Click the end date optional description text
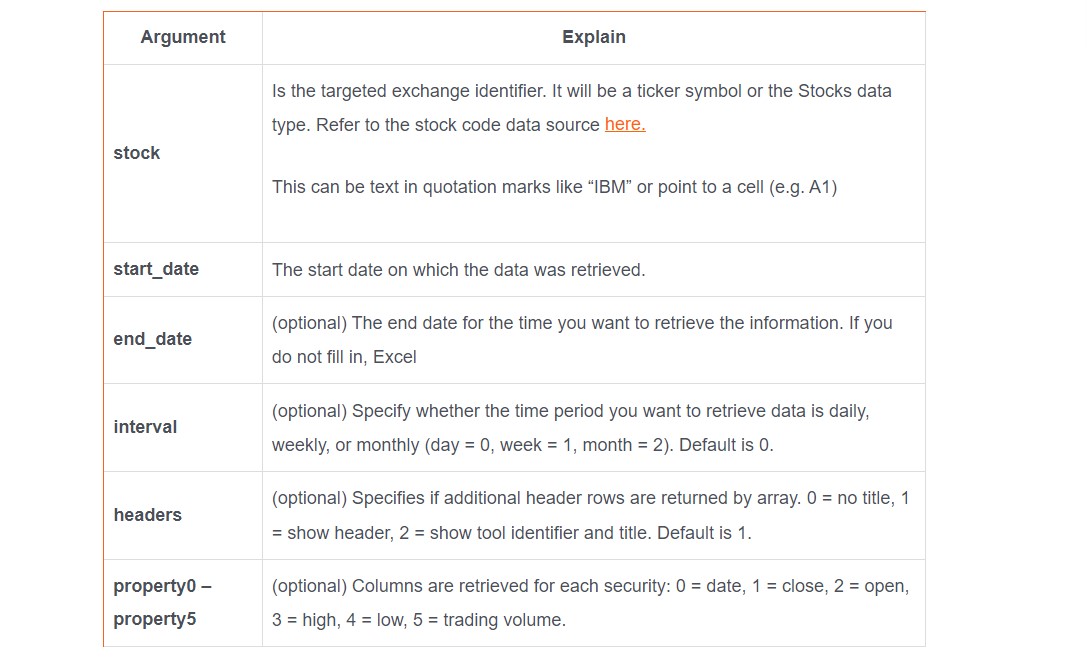Image resolution: width=1087 pixels, height=662 pixels. 582,340
